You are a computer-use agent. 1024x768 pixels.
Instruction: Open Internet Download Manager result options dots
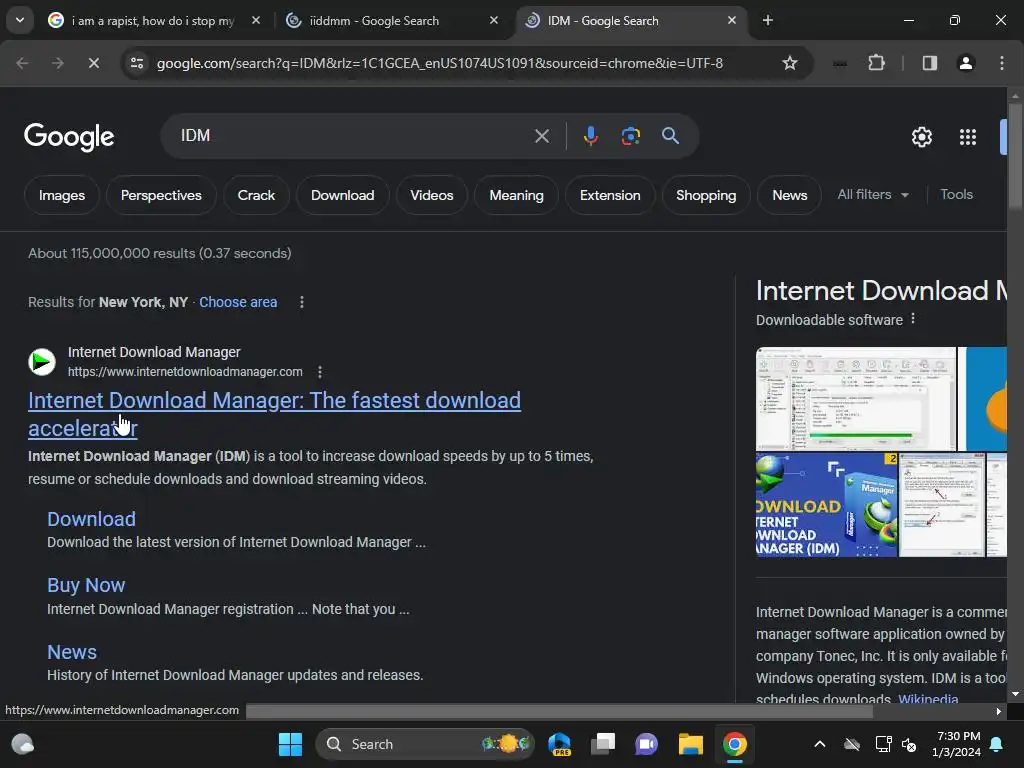click(320, 372)
